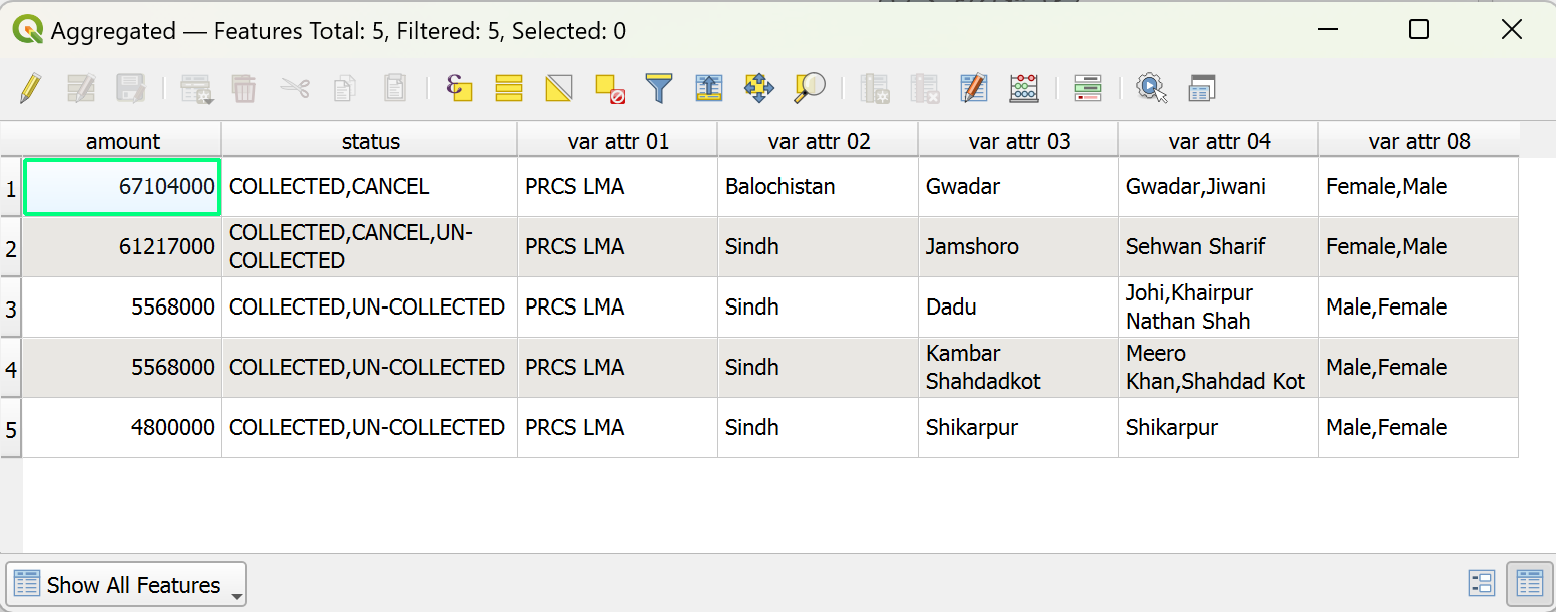Switch to form view
The width and height of the screenshot is (1556, 612).
1481,584
